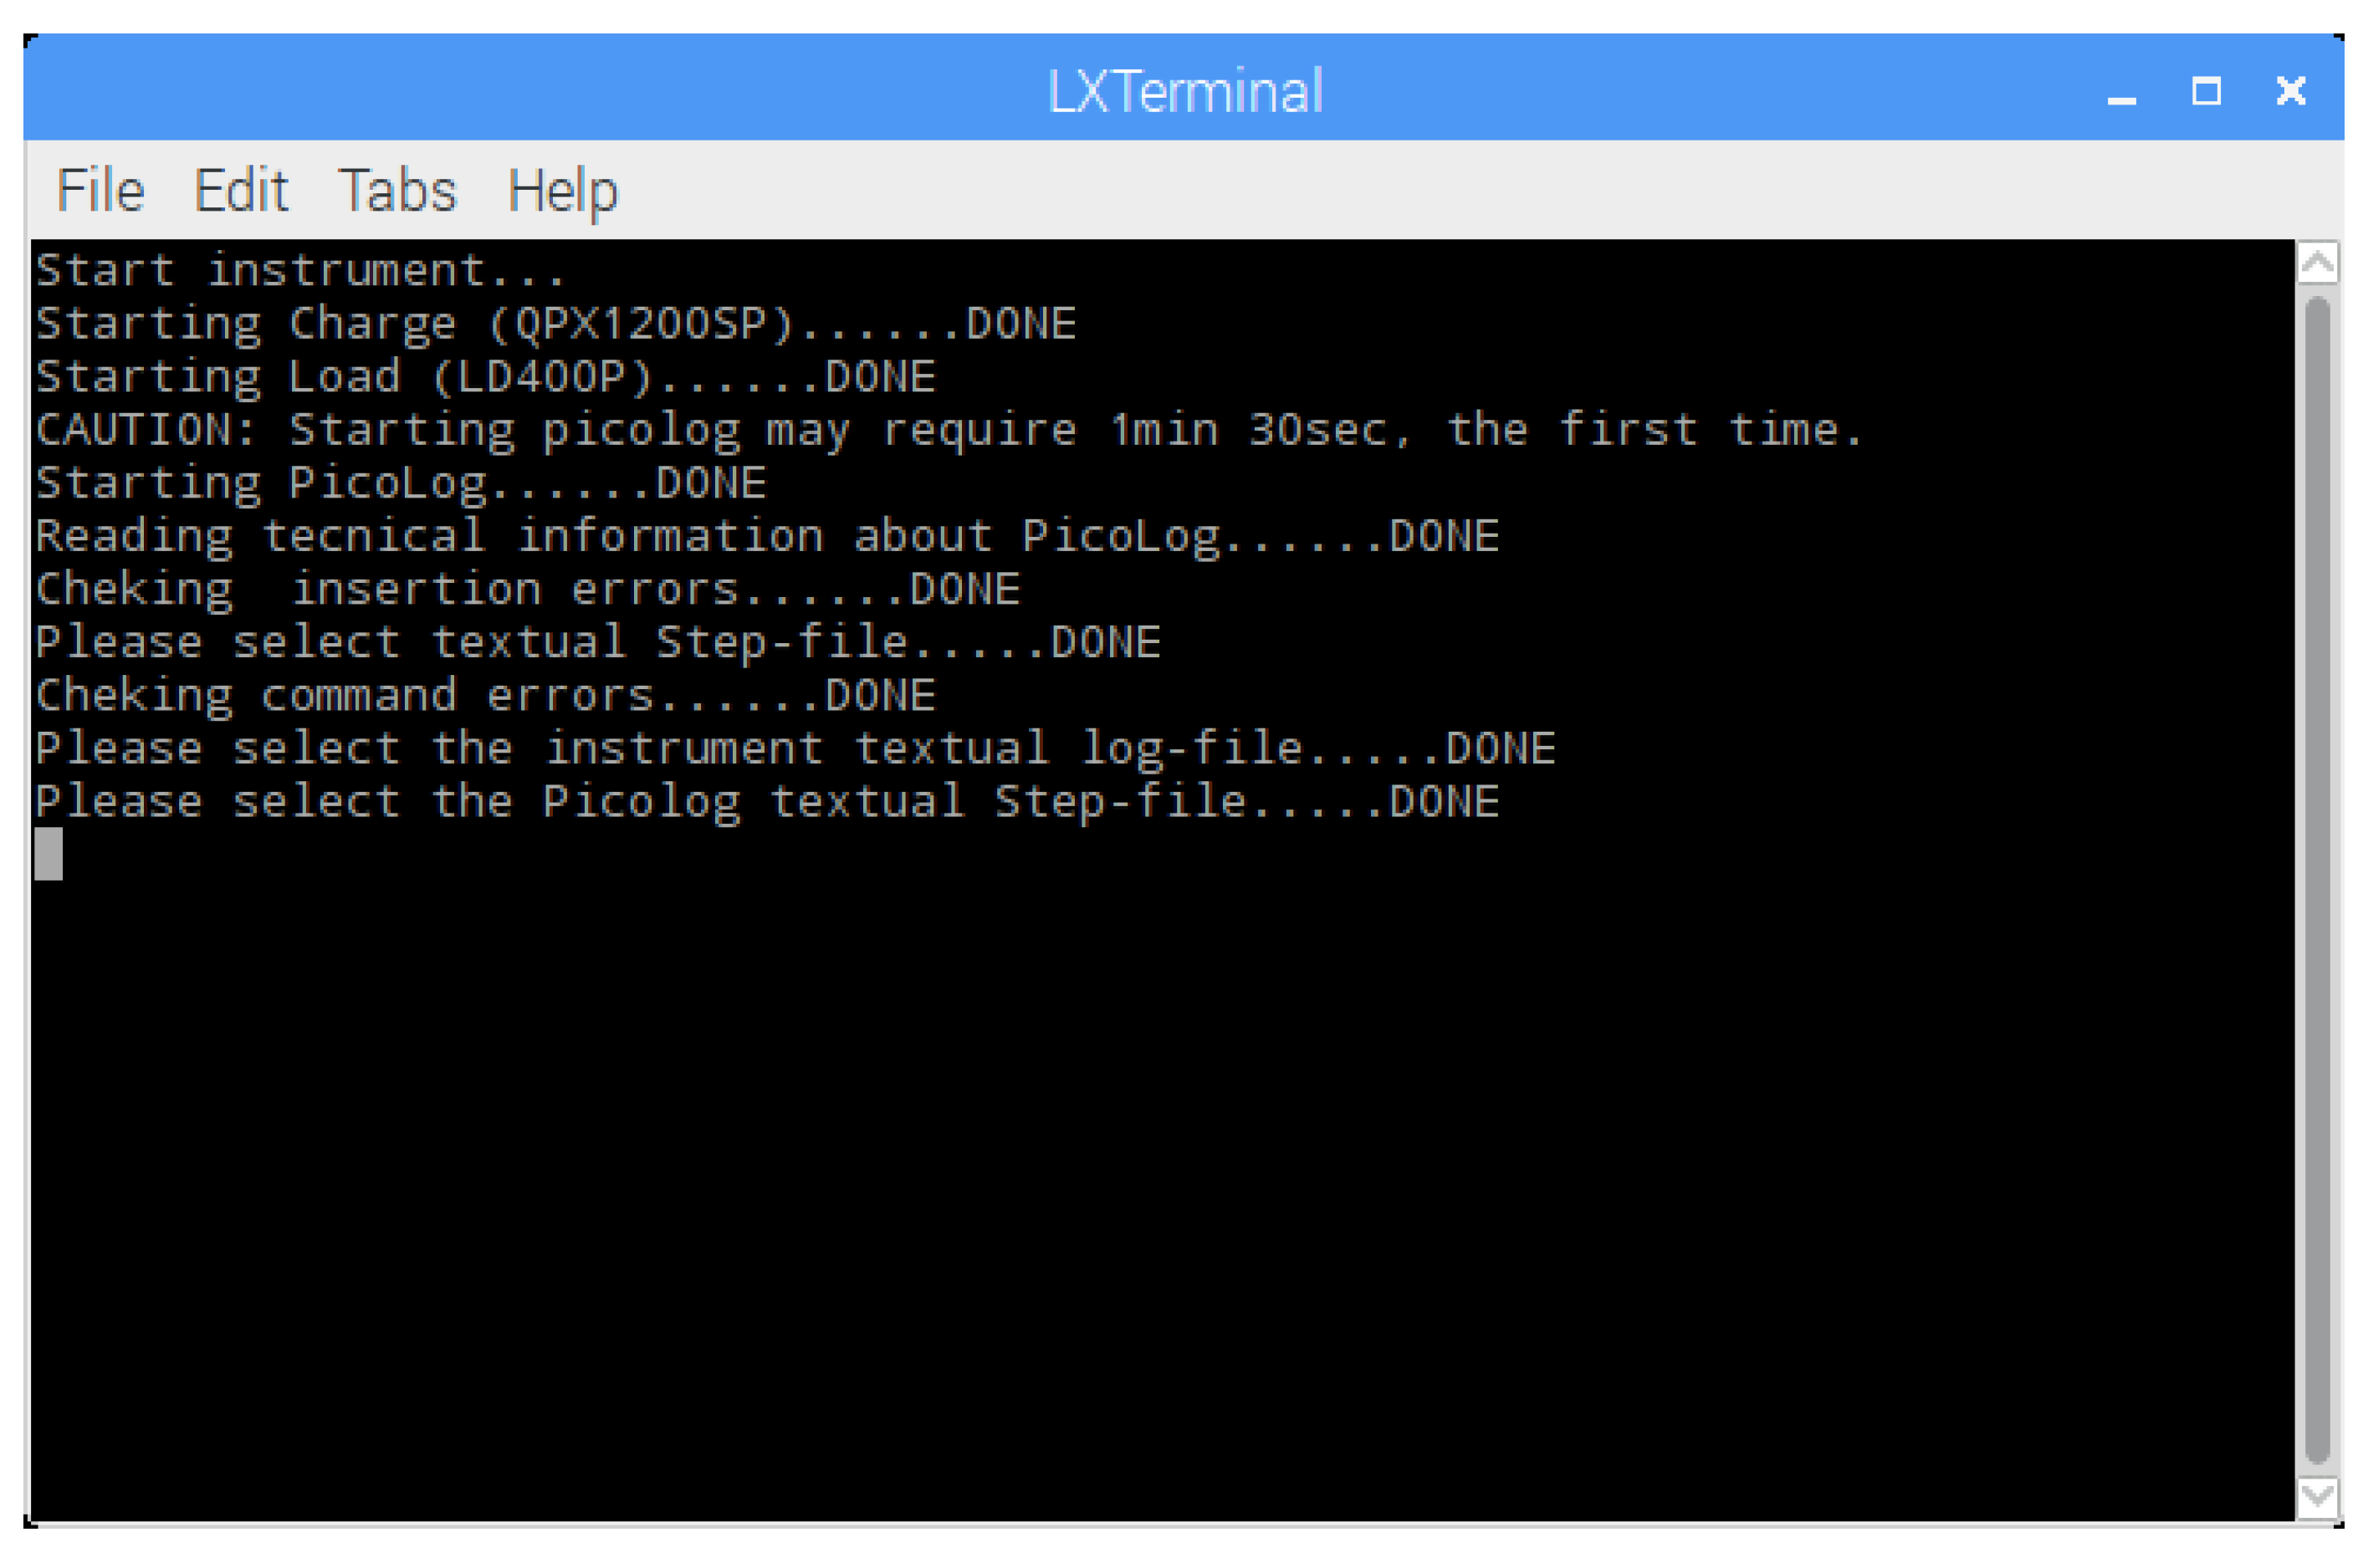Viewport: 2363px width, 1568px height.
Task: Click the vertical scrollbar thumb
Action: pyautogui.click(x=2317, y=880)
